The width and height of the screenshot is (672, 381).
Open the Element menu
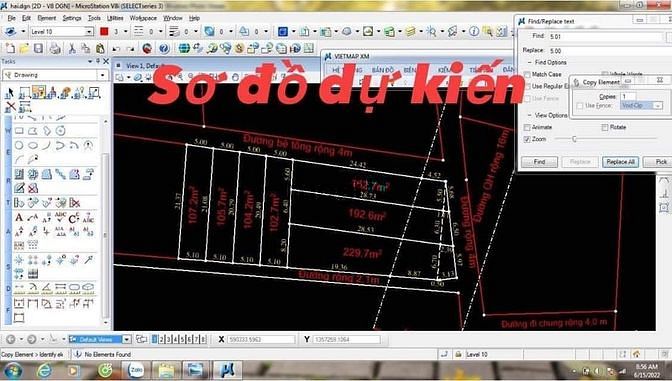47,18
